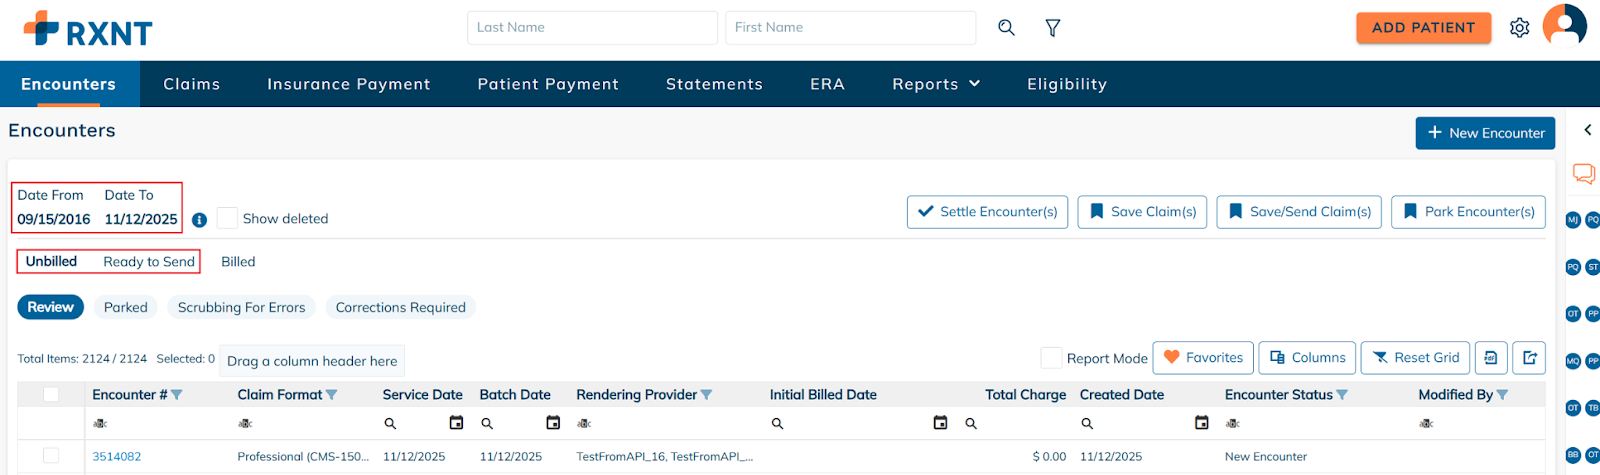Click the New Encounter button
Image resolution: width=1600 pixels, height=475 pixels.
[x=1485, y=133]
